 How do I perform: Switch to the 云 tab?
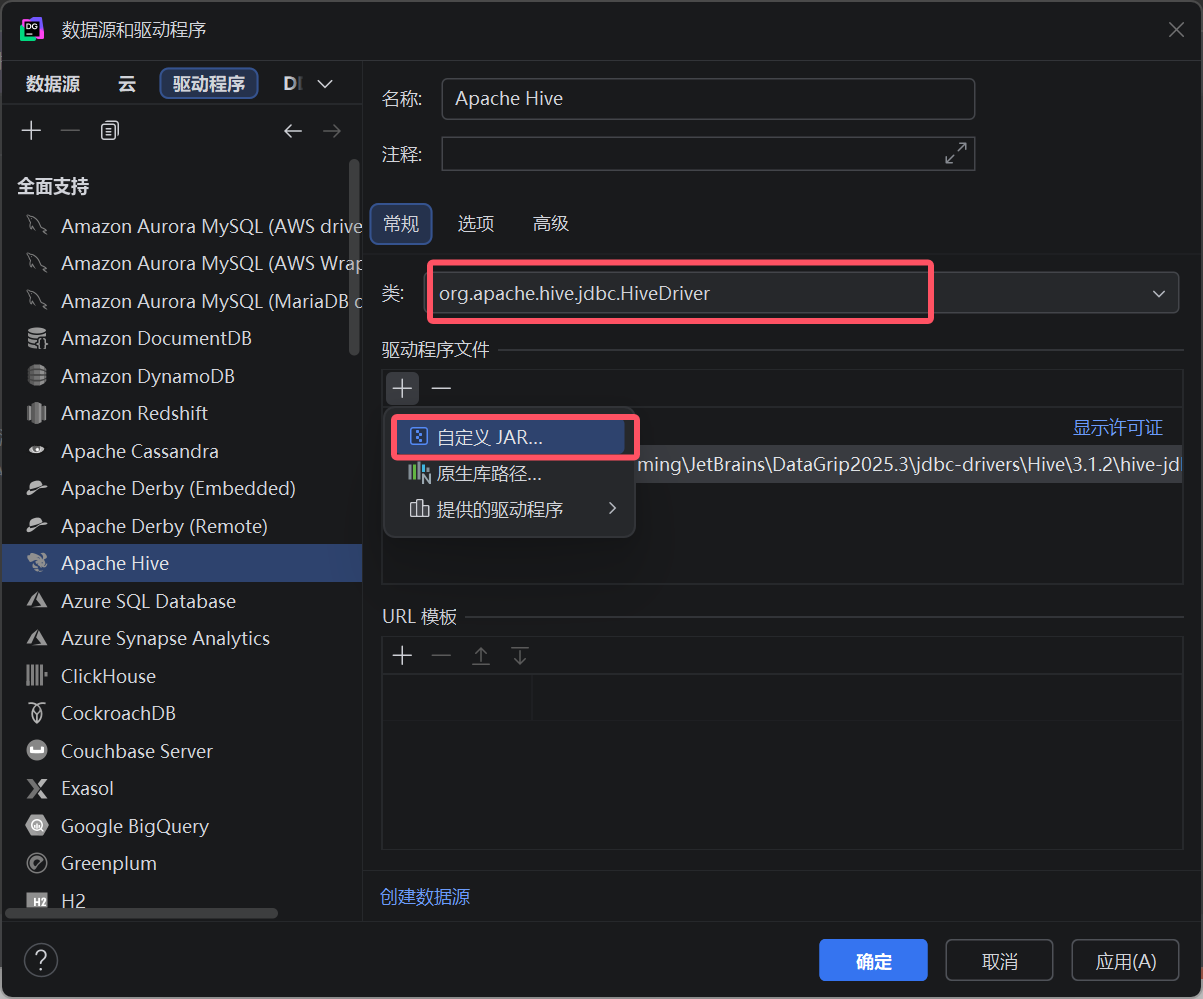(127, 84)
